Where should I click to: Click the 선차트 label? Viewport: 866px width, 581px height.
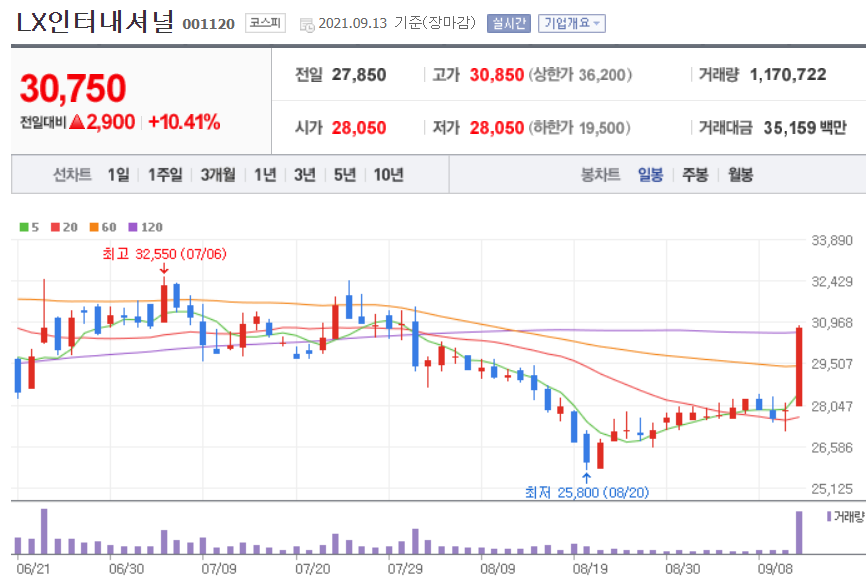(72, 175)
